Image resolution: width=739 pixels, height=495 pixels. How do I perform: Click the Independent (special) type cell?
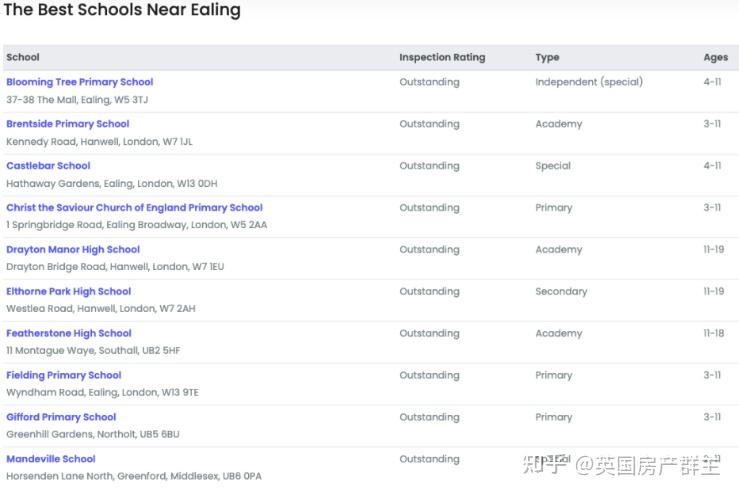pyautogui.click(x=589, y=82)
